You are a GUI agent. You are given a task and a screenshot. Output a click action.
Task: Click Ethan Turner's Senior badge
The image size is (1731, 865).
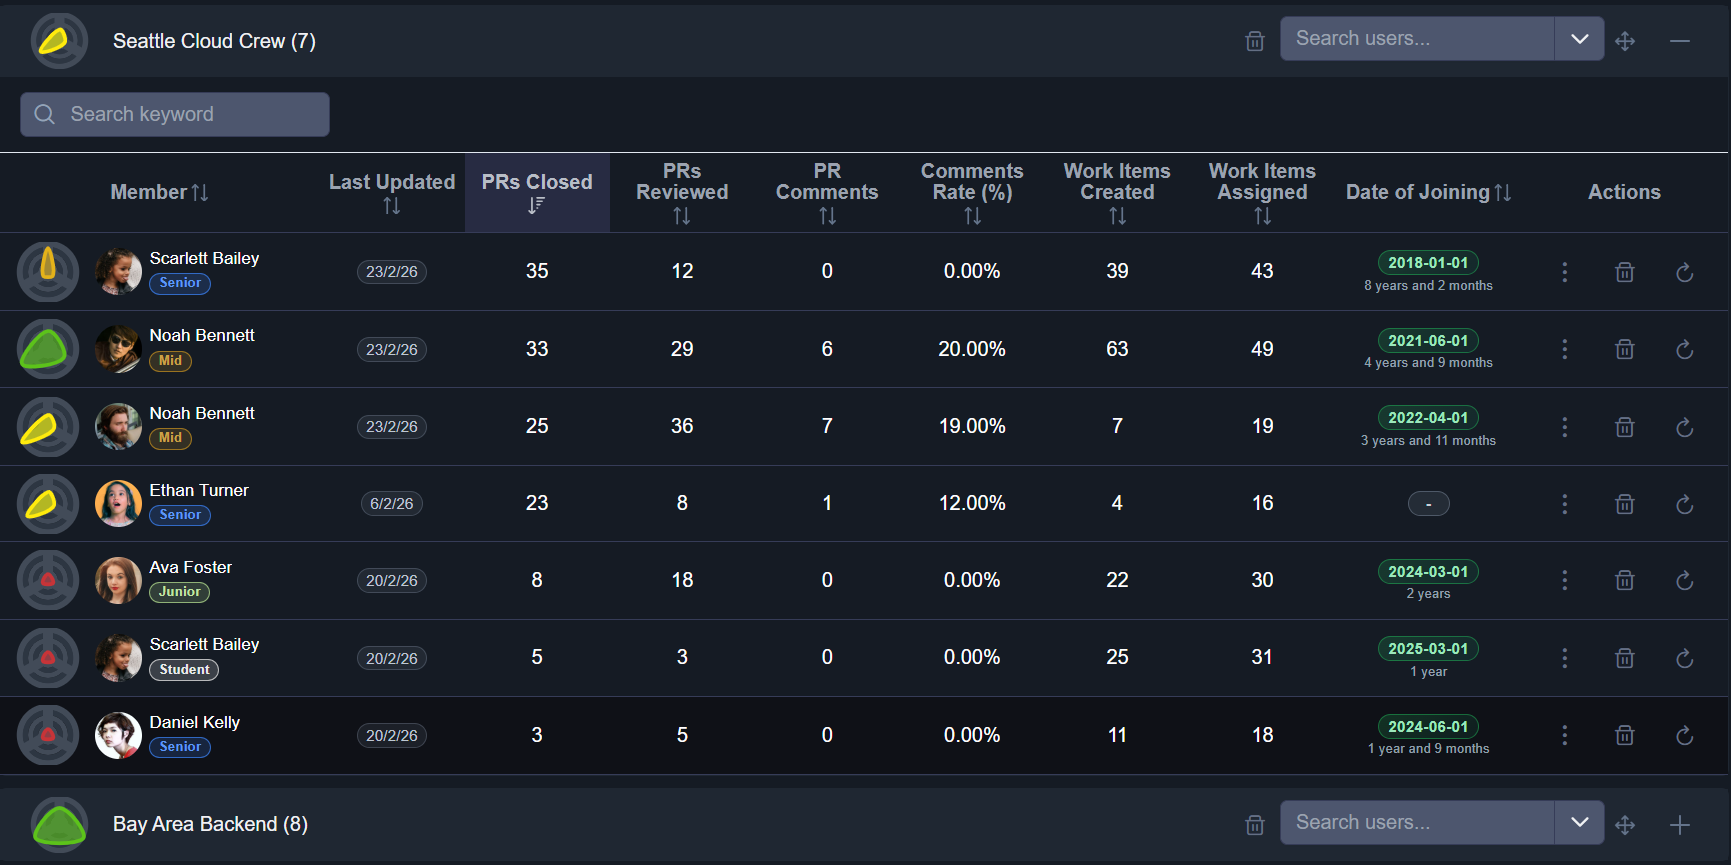(x=180, y=515)
